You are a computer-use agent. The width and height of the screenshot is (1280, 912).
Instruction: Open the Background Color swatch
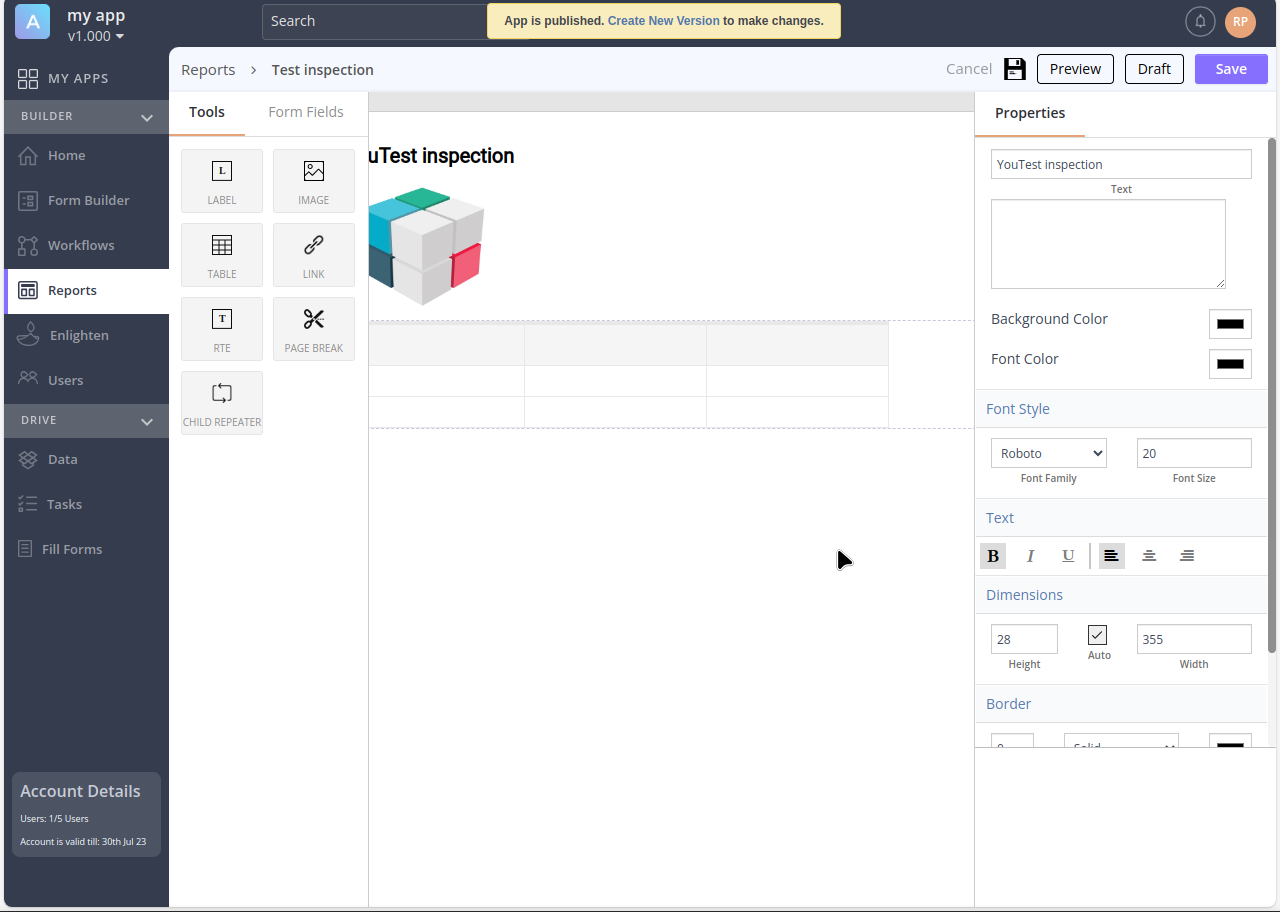pyautogui.click(x=1230, y=324)
